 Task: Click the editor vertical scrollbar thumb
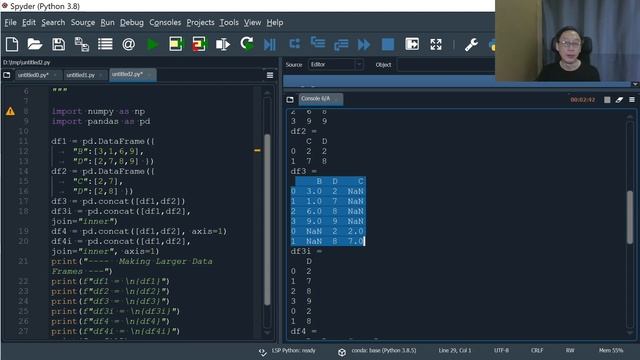click(267, 220)
